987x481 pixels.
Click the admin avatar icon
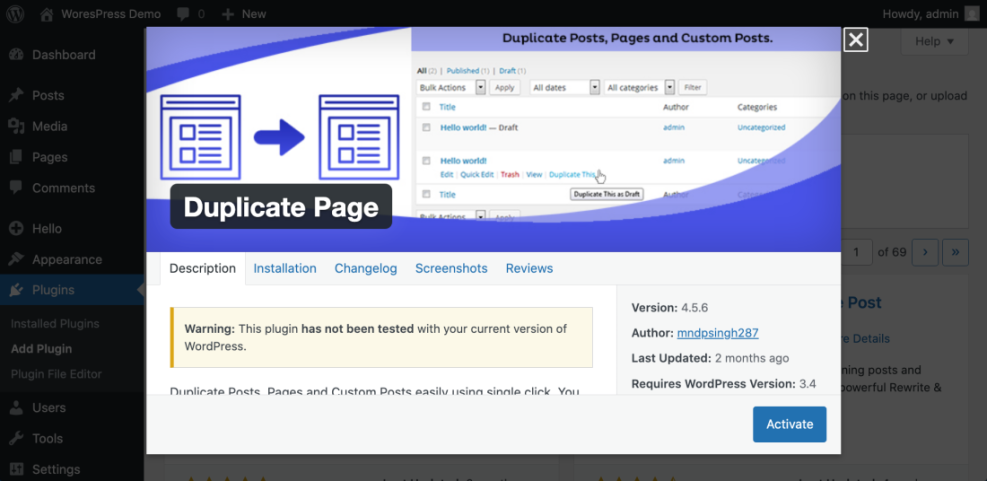click(x=972, y=13)
